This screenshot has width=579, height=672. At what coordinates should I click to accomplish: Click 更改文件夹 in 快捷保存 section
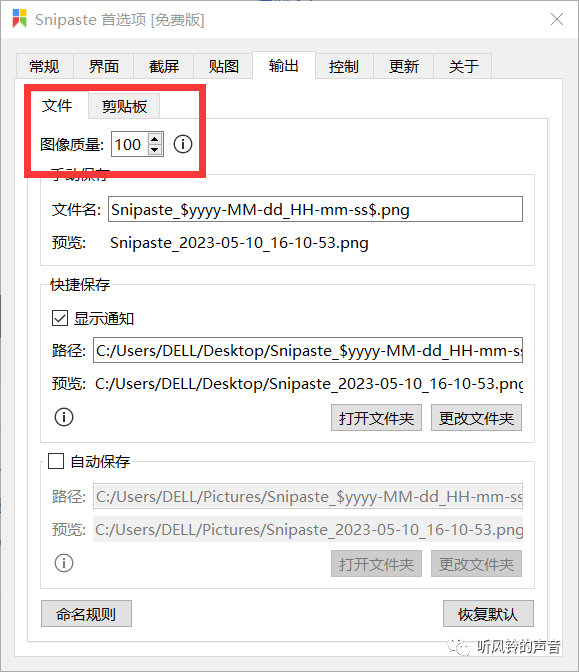point(476,418)
